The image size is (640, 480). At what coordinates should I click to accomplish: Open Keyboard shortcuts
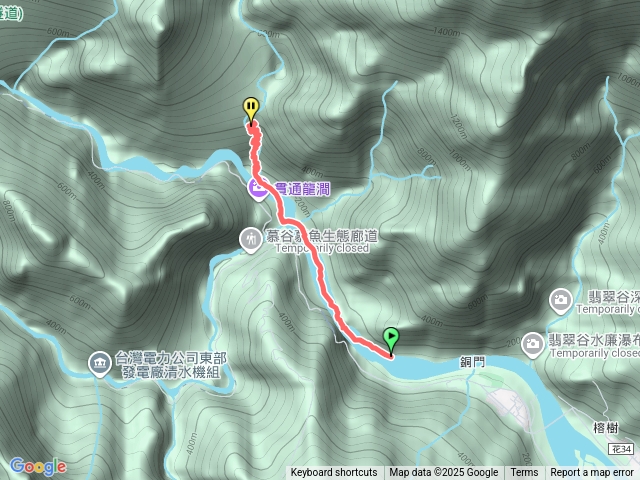(334, 473)
